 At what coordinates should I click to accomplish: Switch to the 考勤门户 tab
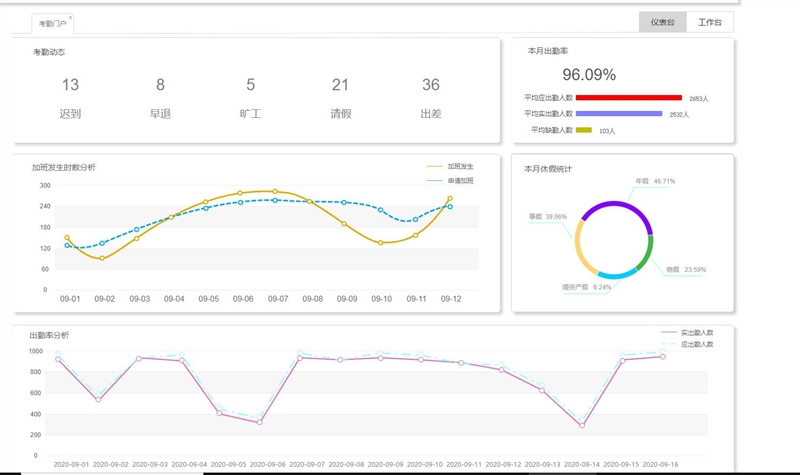click(x=50, y=23)
